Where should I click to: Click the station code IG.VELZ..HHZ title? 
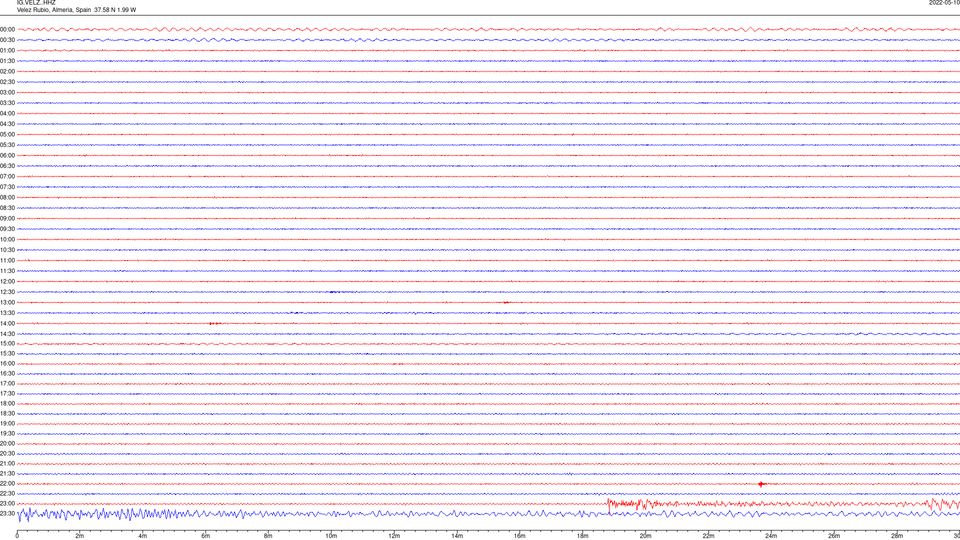(x=36, y=2)
